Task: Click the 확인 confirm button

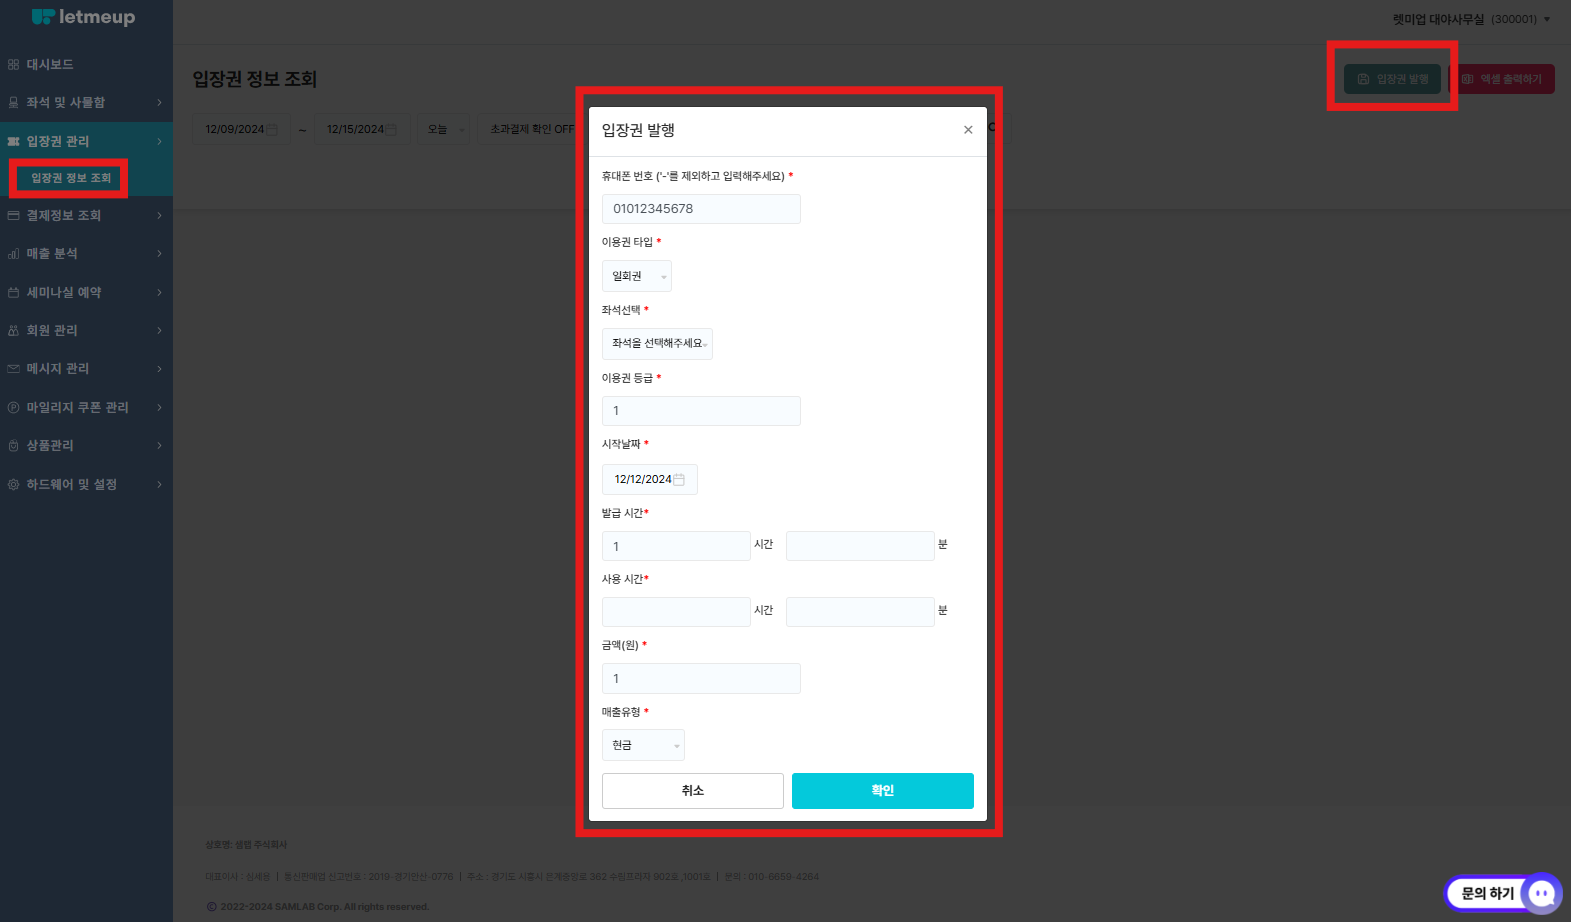Action: point(882,791)
